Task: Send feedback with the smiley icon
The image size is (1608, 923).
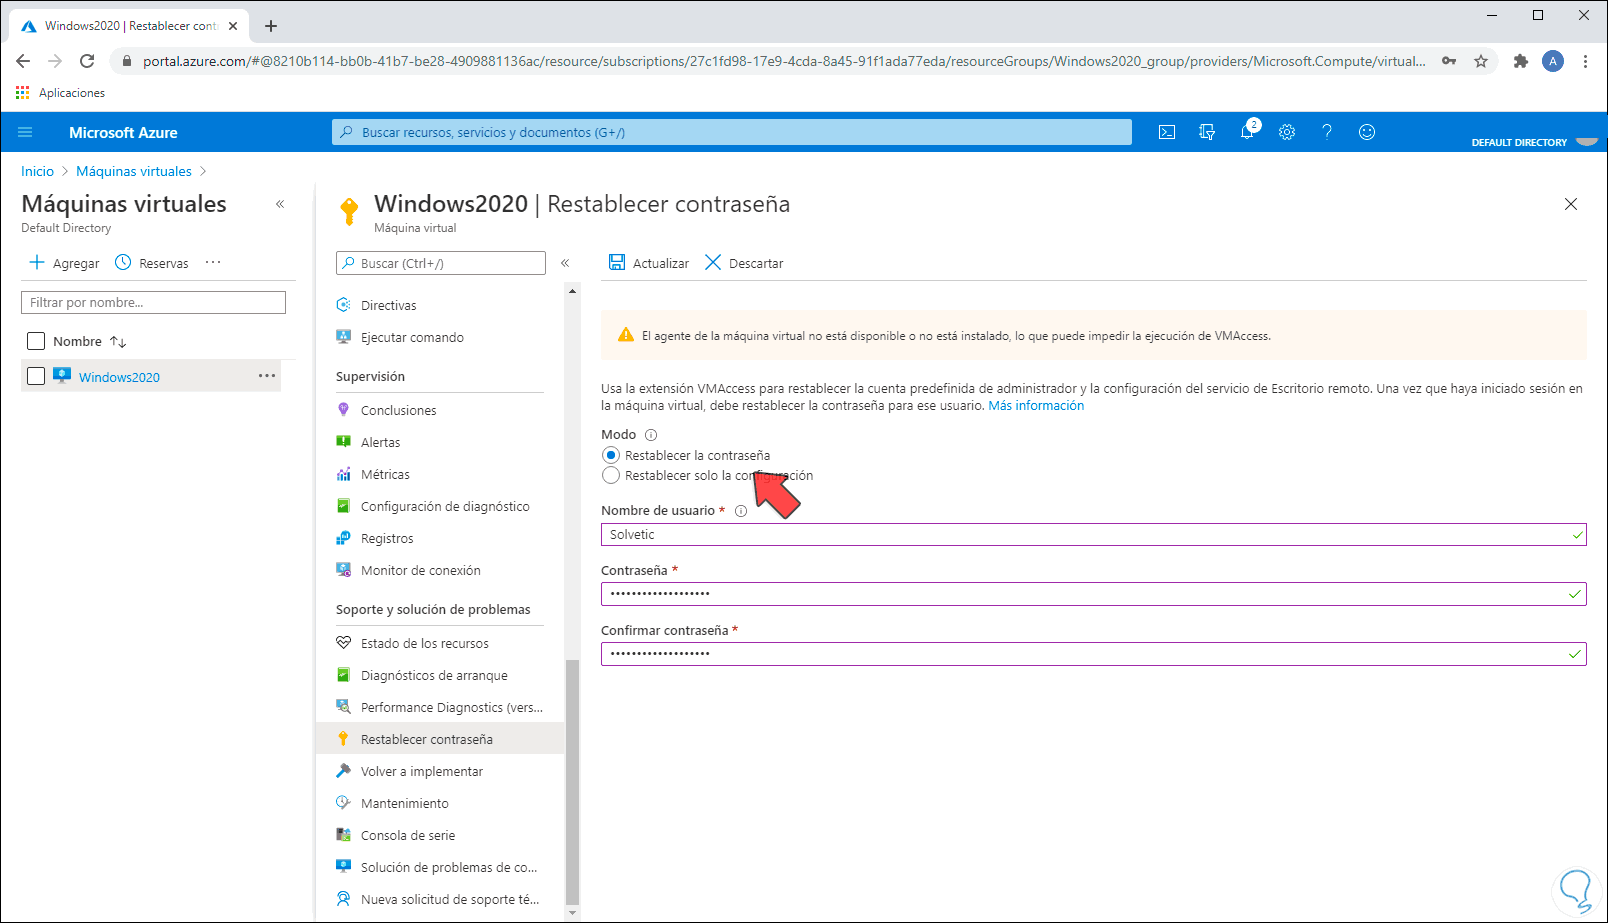Action: click(x=1367, y=132)
